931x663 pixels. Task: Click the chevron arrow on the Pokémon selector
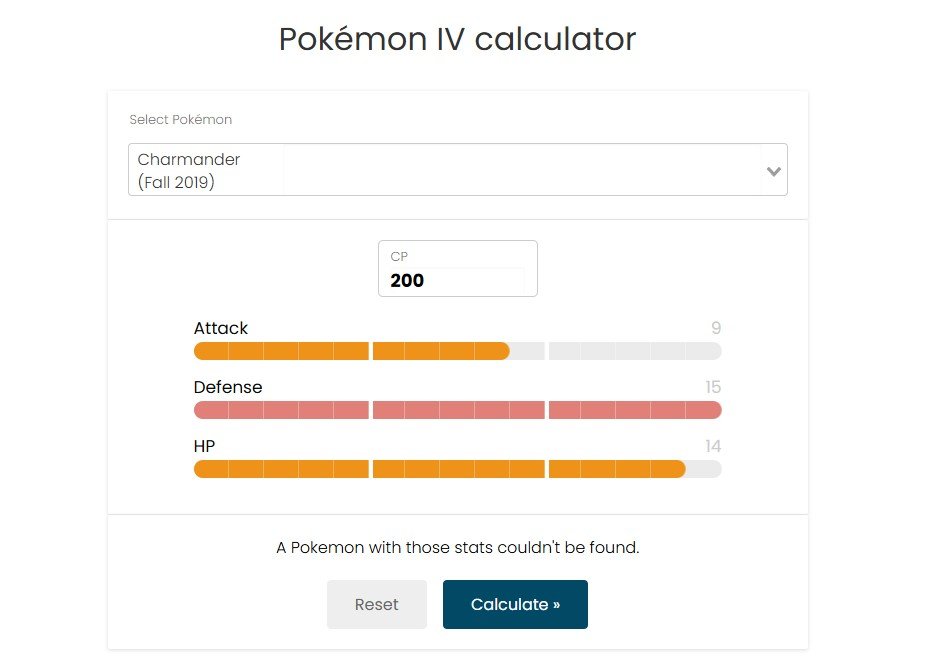(x=773, y=171)
